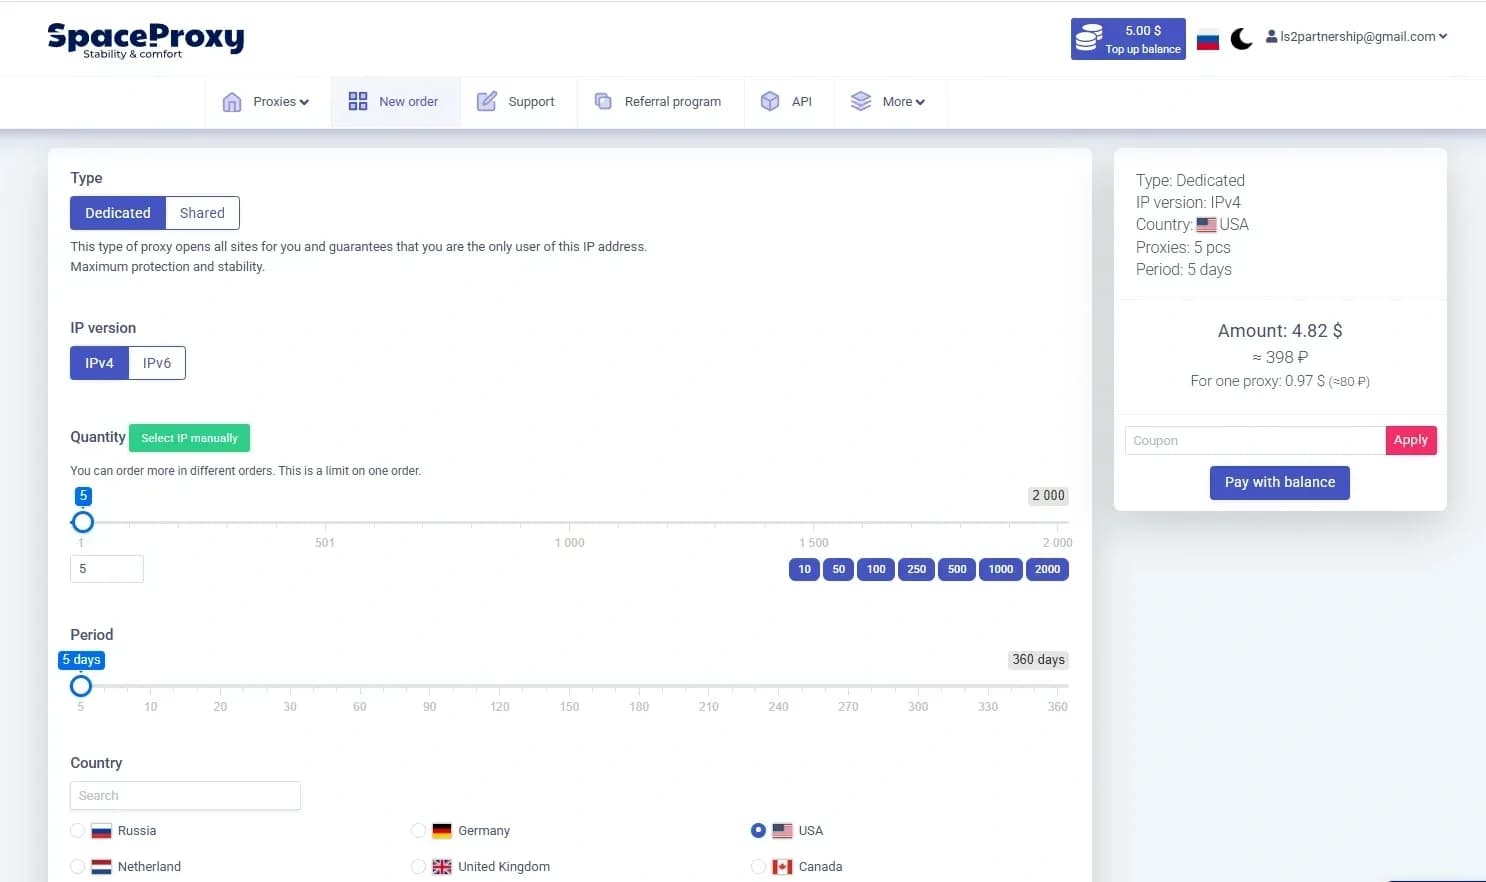Switch to dark mode via the moon icon

point(1240,38)
